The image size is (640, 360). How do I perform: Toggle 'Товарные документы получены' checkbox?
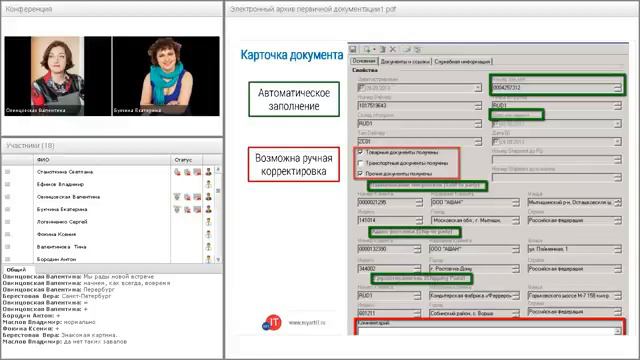(x=360, y=152)
